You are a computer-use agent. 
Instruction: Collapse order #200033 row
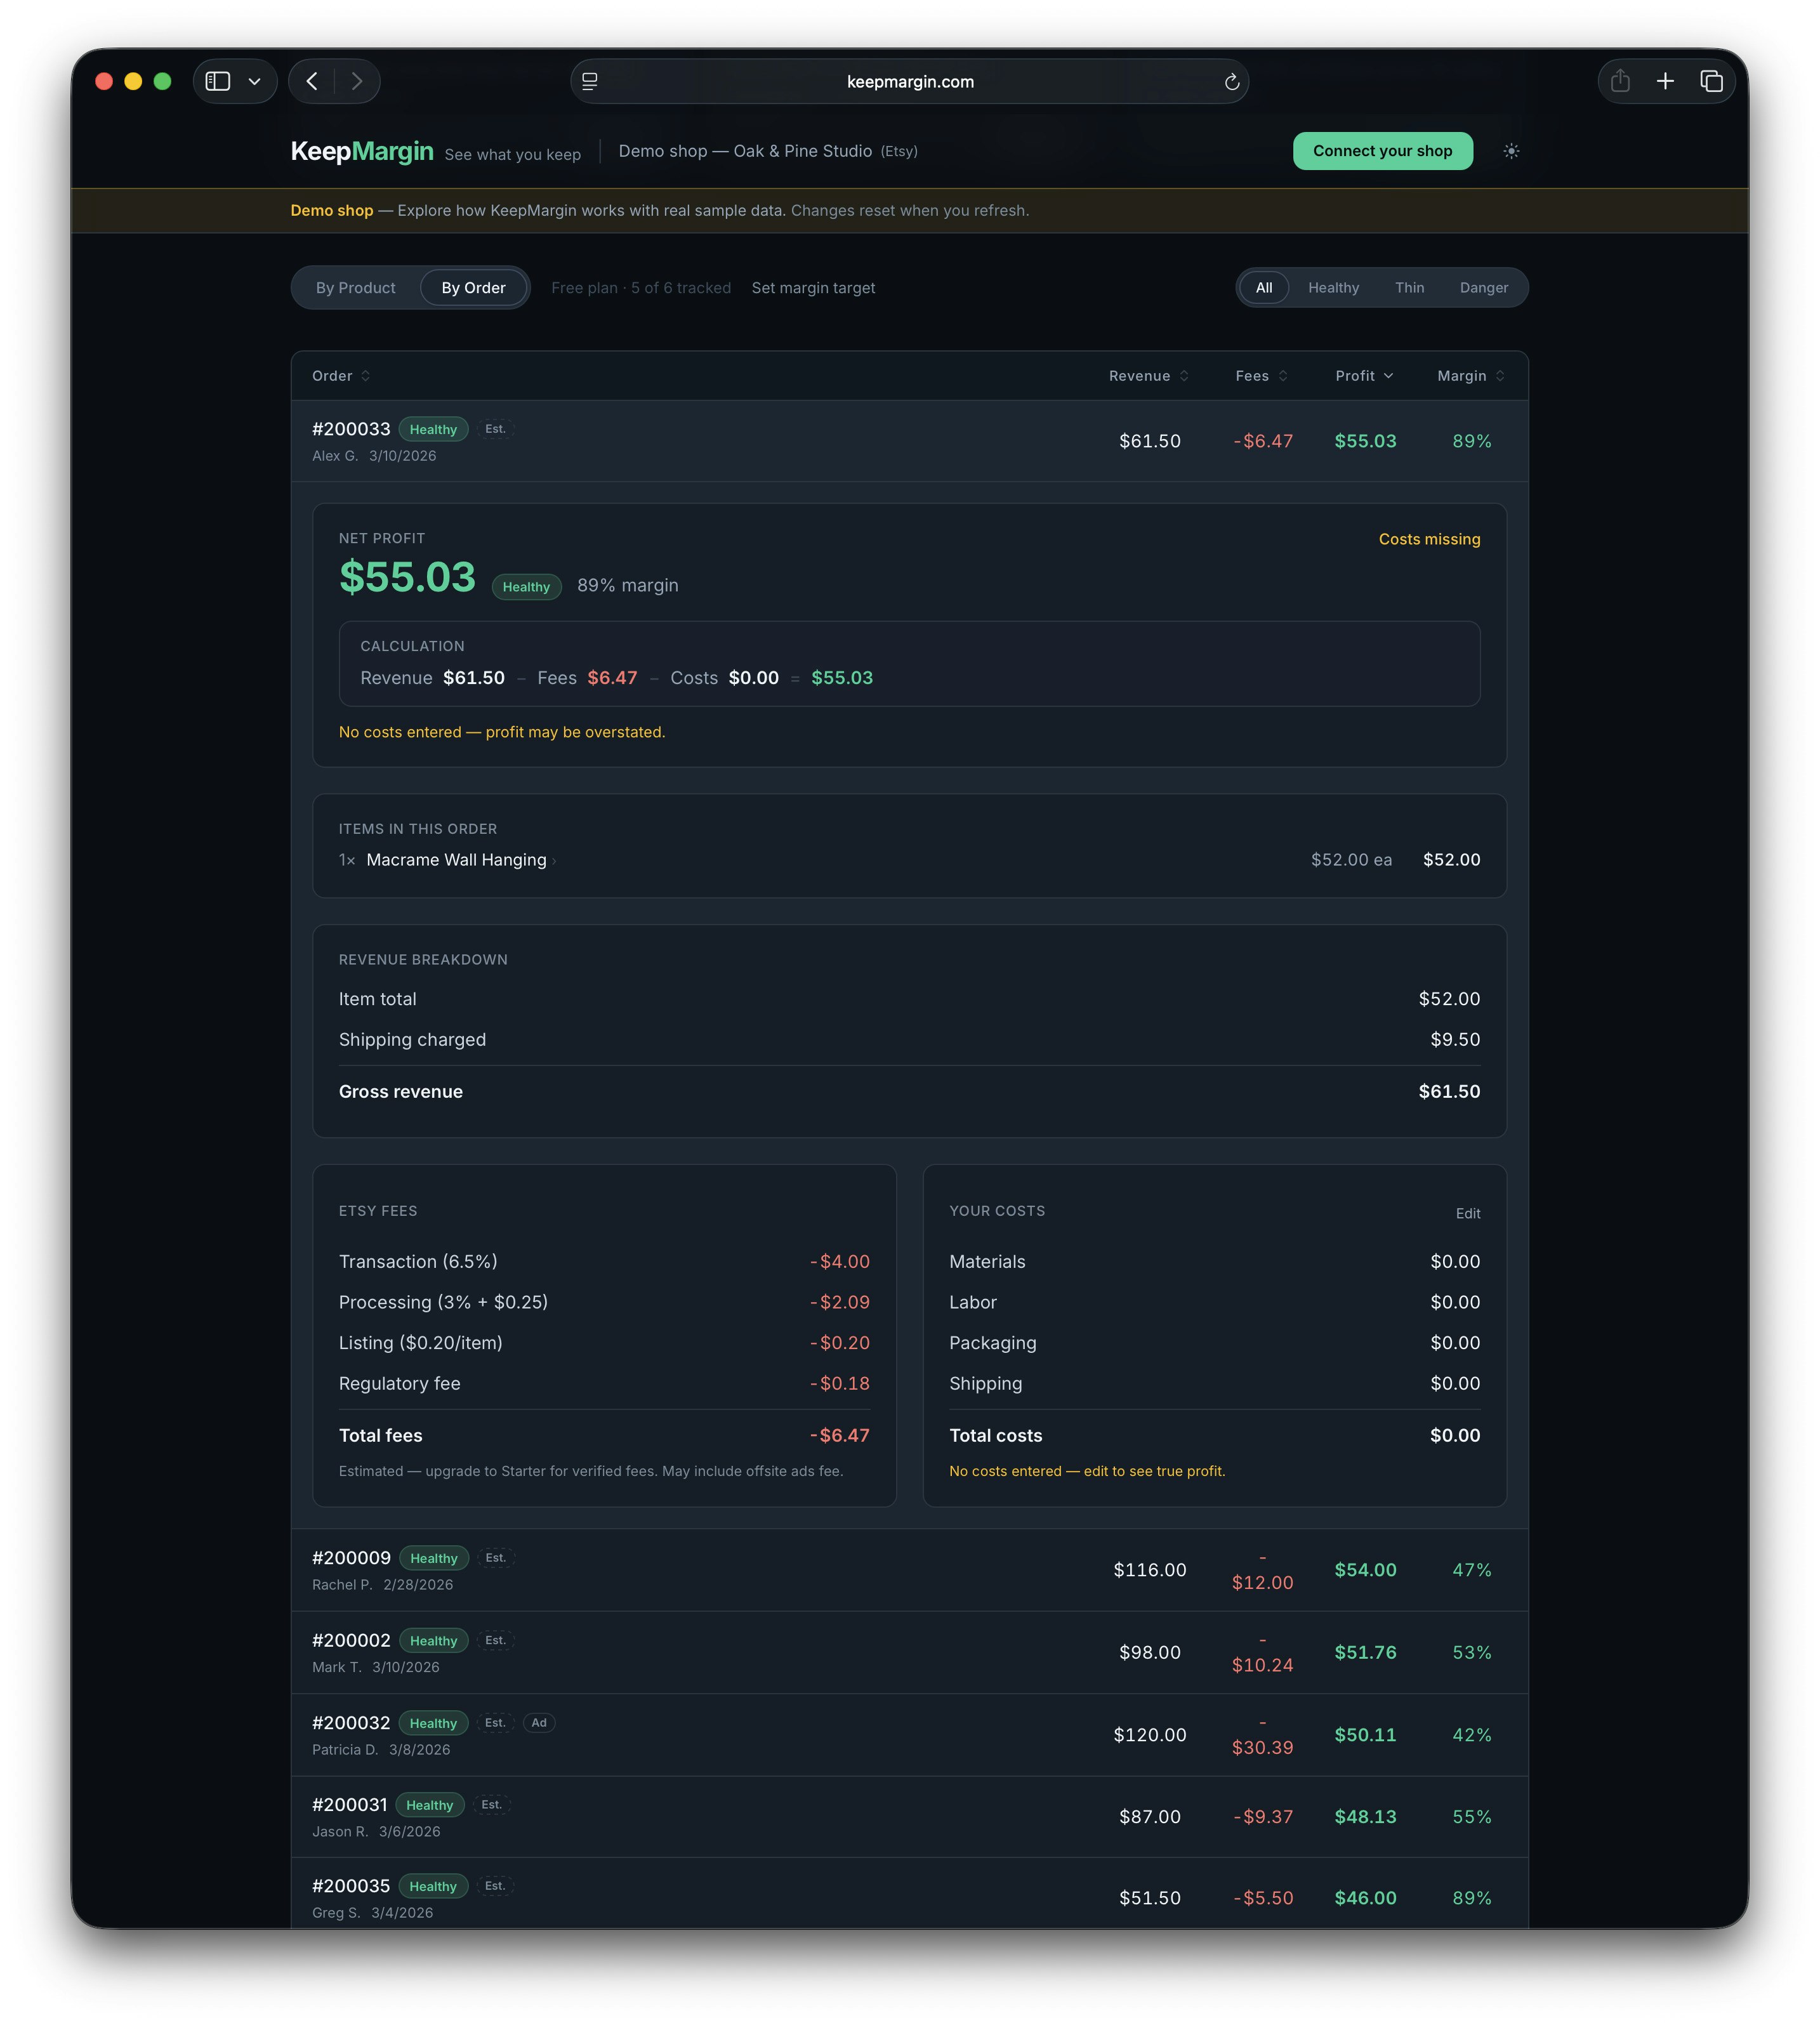click(x=909, y=441)
